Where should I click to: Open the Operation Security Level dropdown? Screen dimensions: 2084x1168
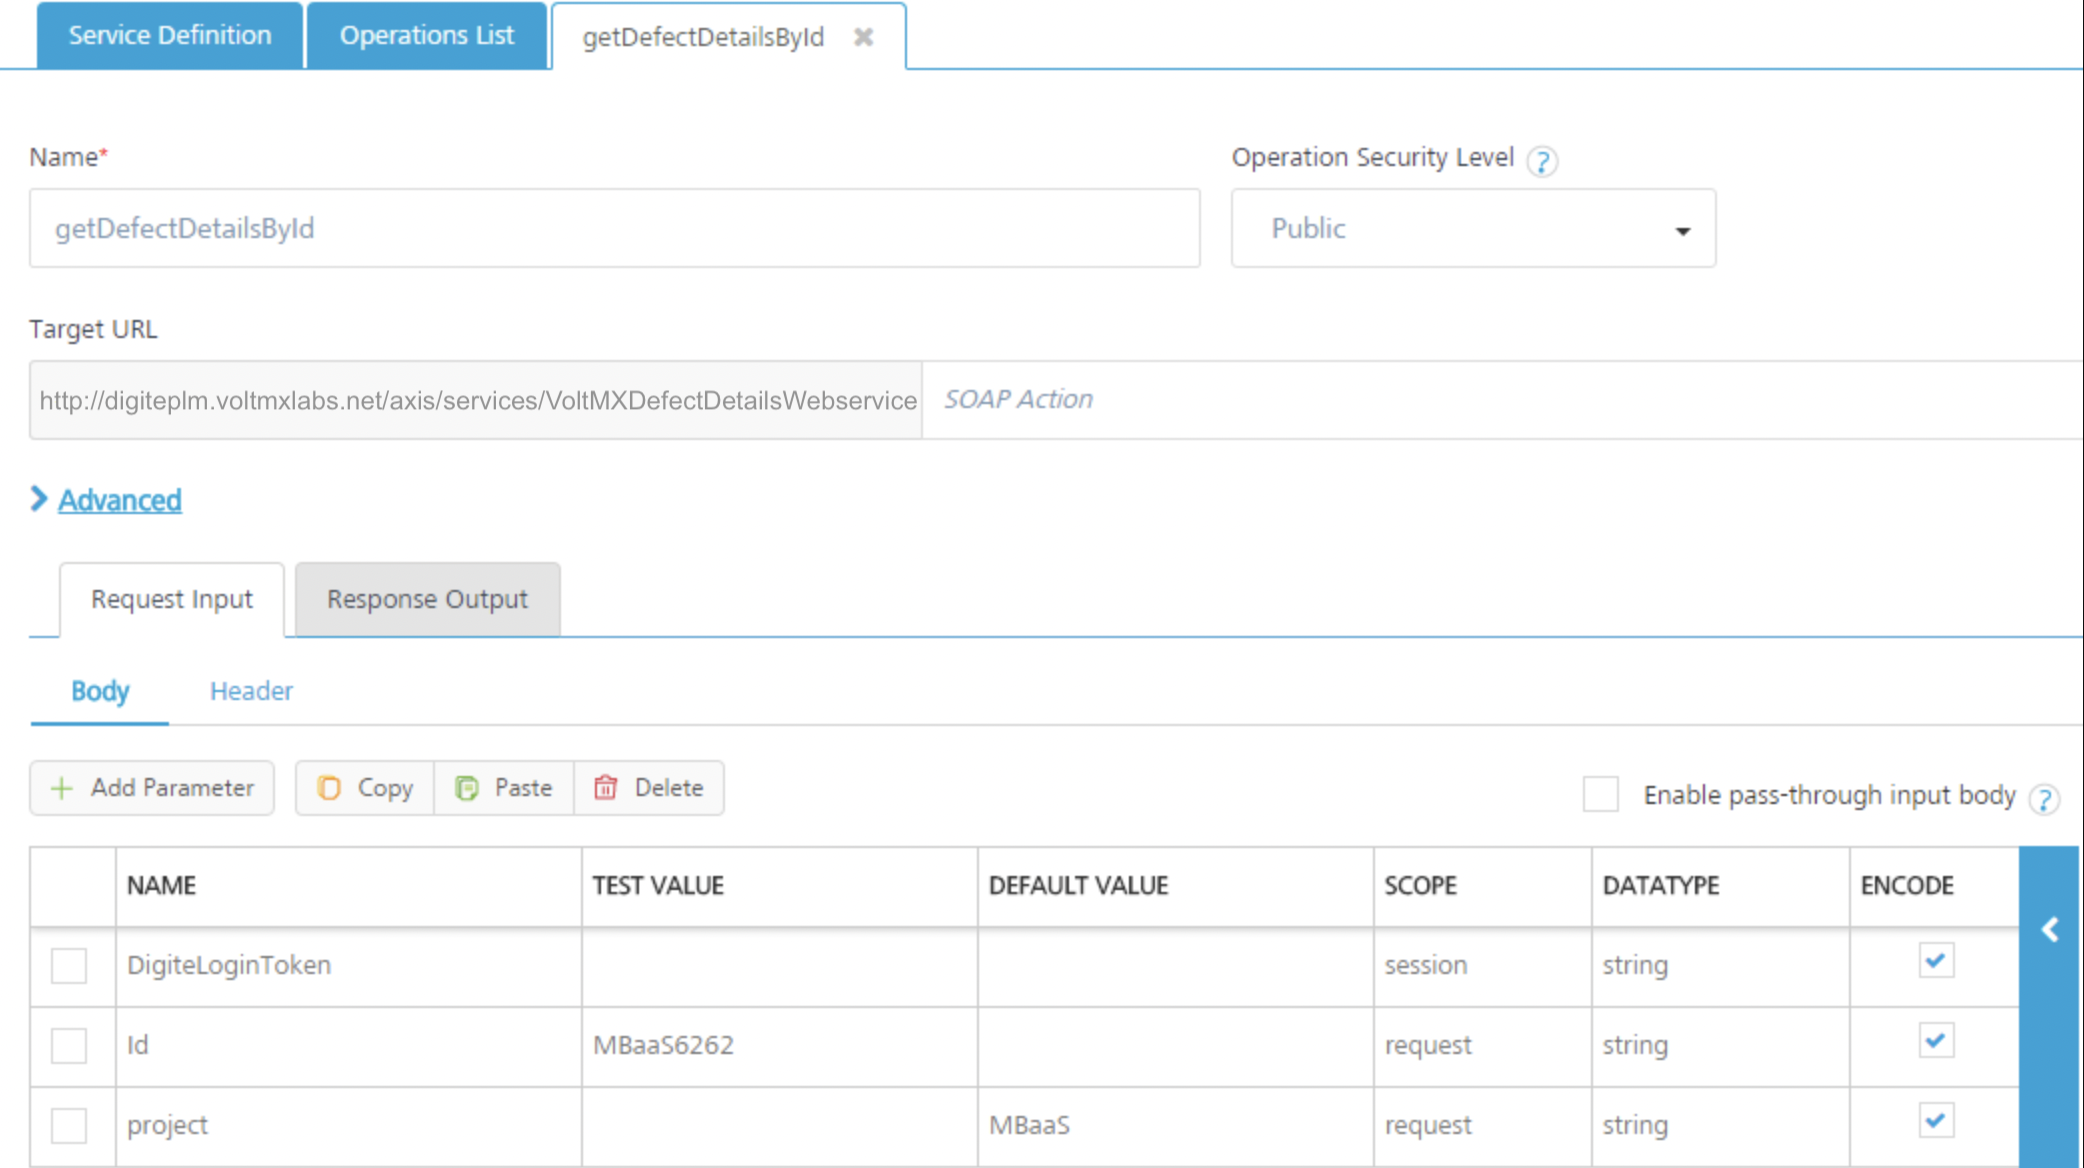tap(1473, 229)
